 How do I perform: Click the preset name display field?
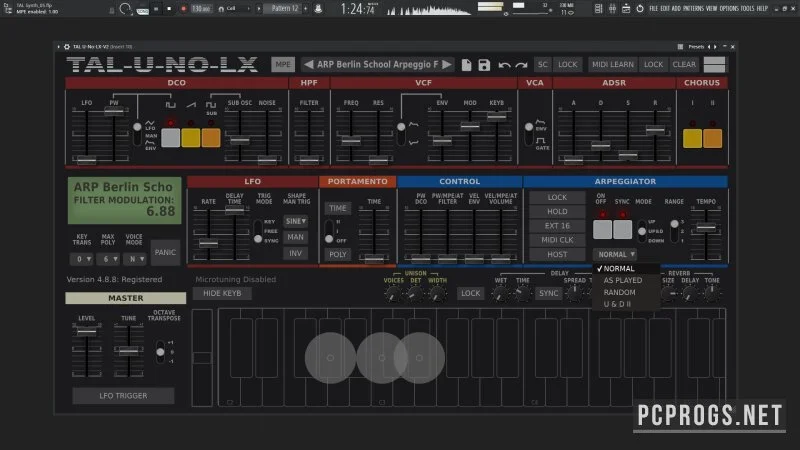(x=378, y=65)
